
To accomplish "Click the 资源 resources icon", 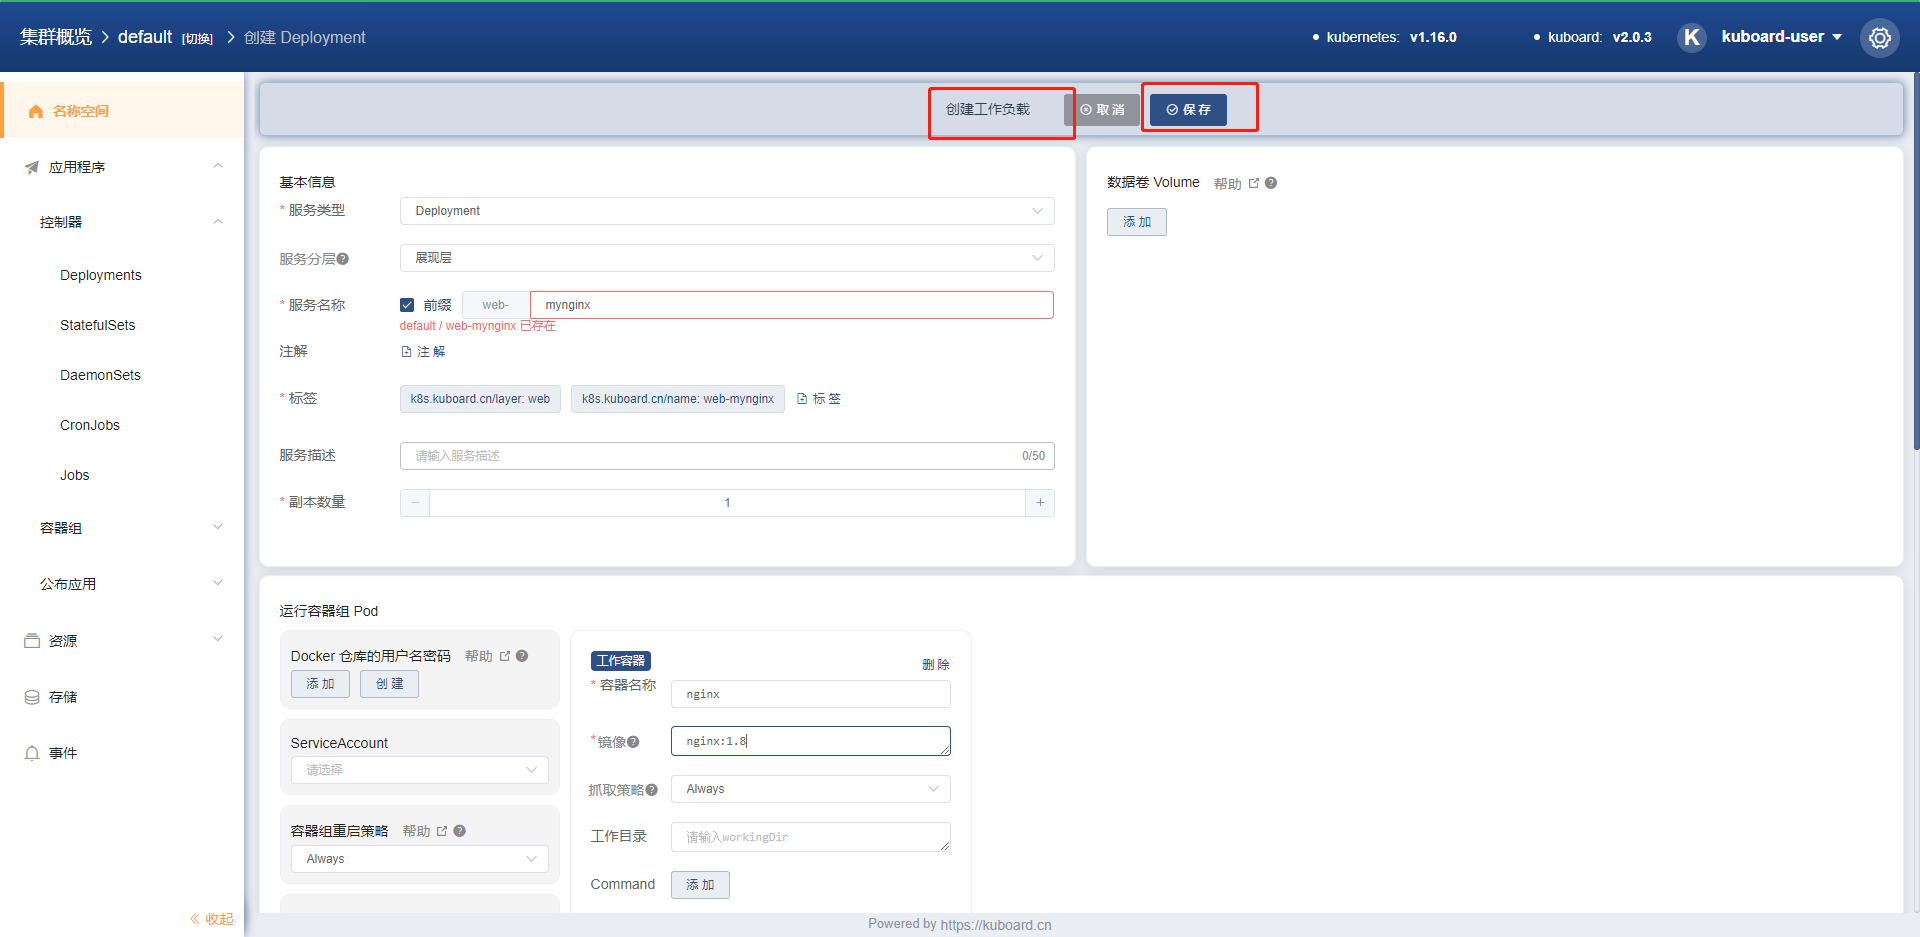I will [32, 641].
